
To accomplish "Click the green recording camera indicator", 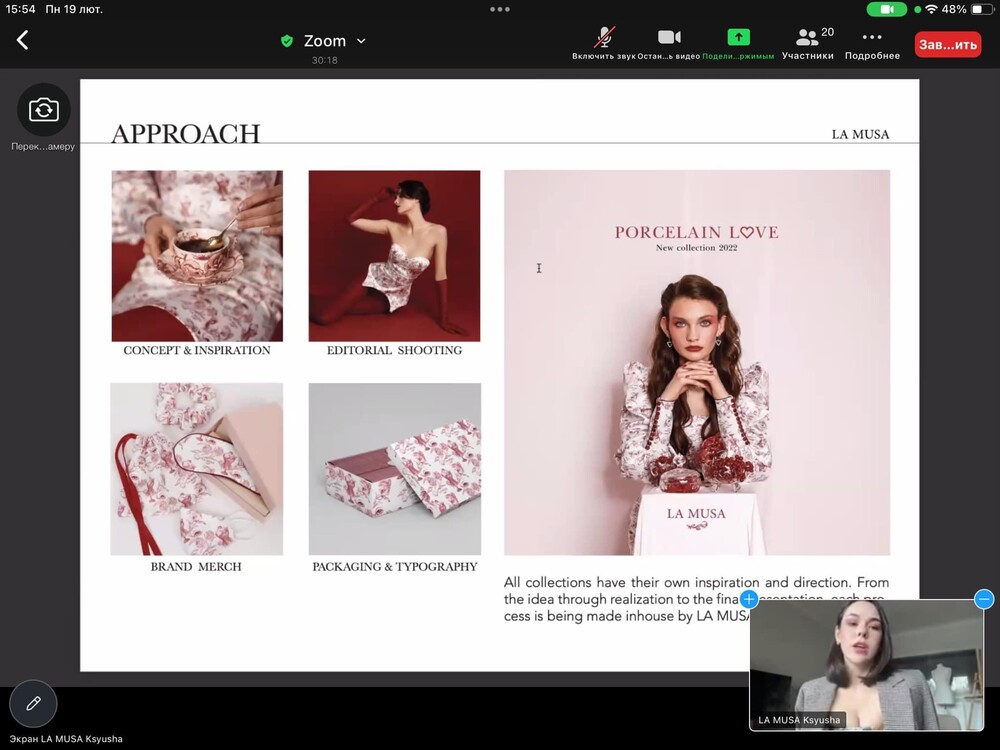I will tap(886, 10).
